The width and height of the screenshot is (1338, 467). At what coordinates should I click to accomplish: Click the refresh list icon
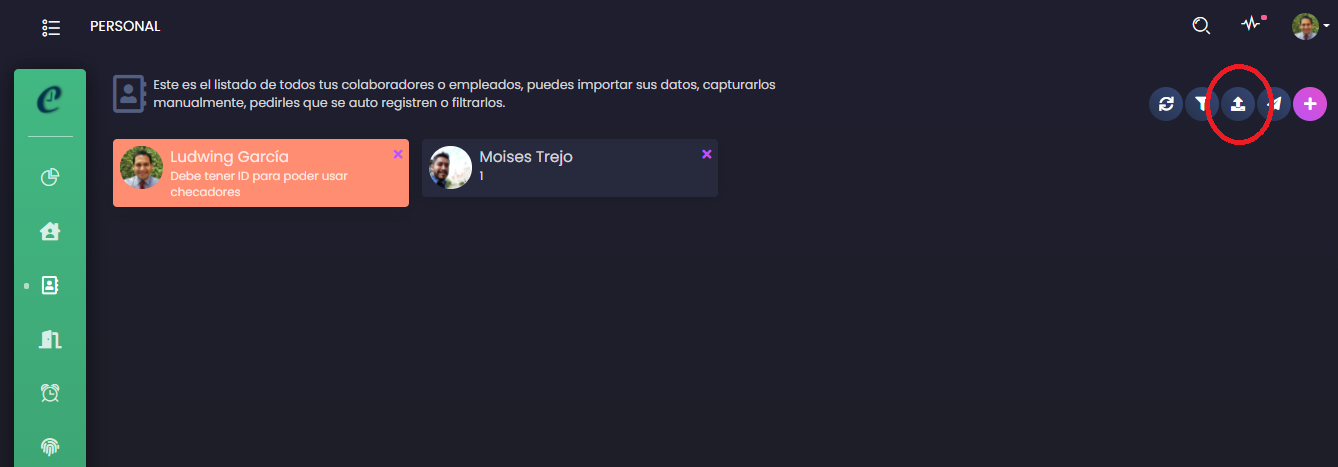pos(1166,104)
